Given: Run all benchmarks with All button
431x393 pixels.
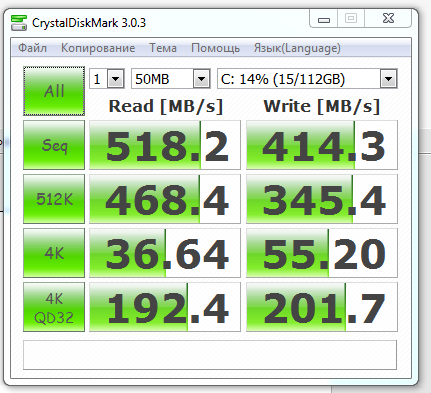Looking at the screenshot, I should coord(54,91).
